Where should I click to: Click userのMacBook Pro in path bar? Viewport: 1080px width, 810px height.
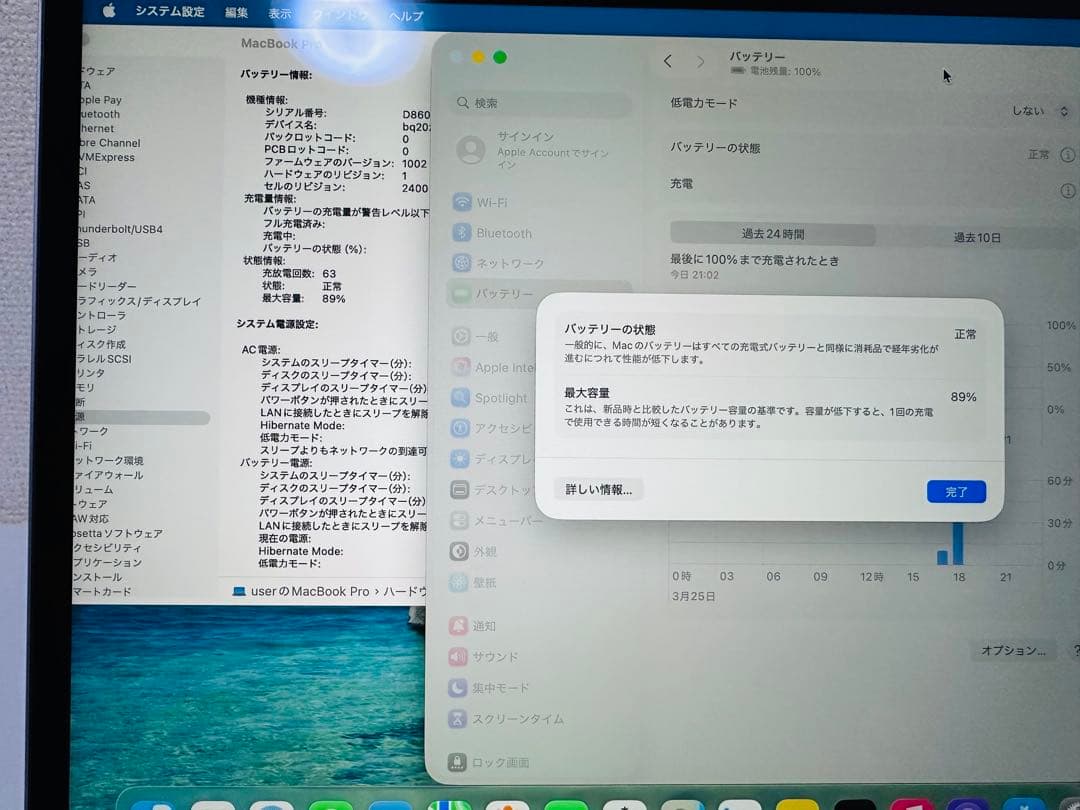[x=301, y=592]
